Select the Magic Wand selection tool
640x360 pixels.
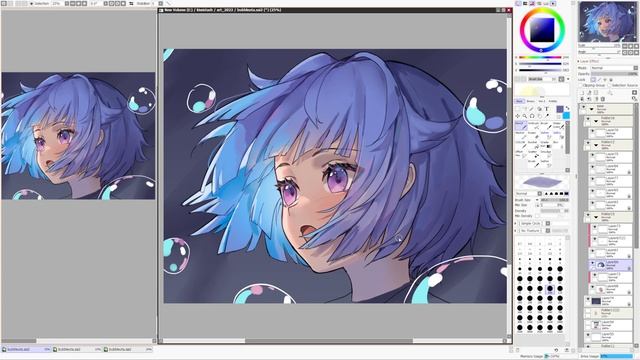click(x=531, y=109)
